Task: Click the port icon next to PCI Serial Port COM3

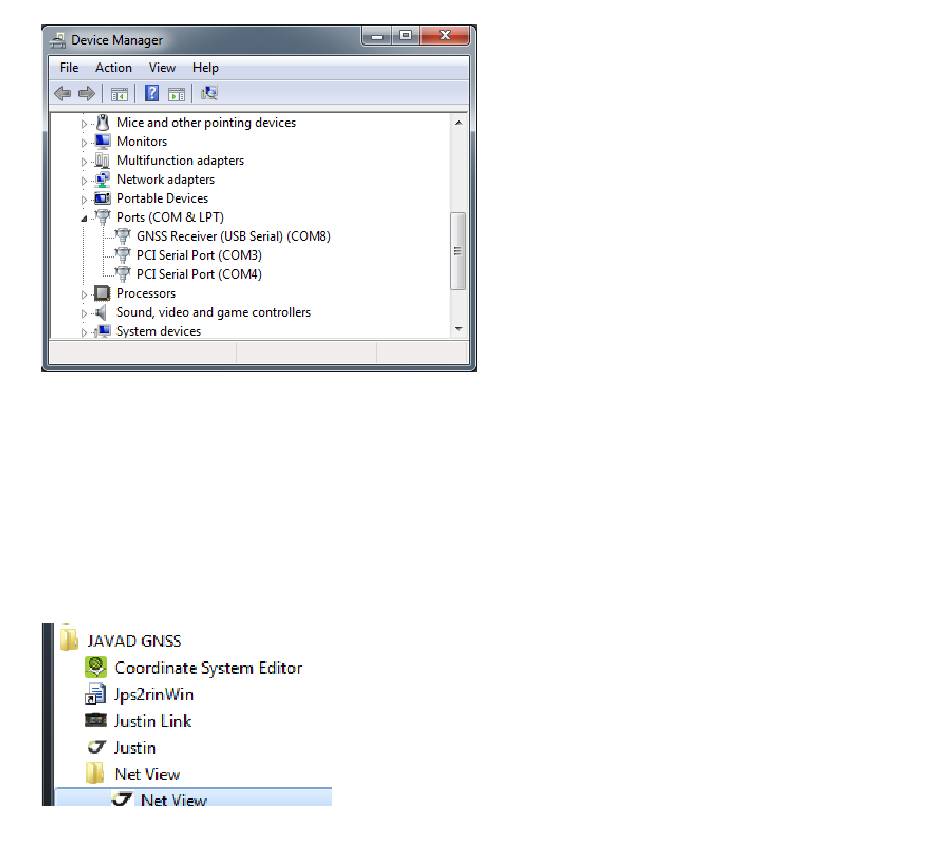Action: [123, 255]
